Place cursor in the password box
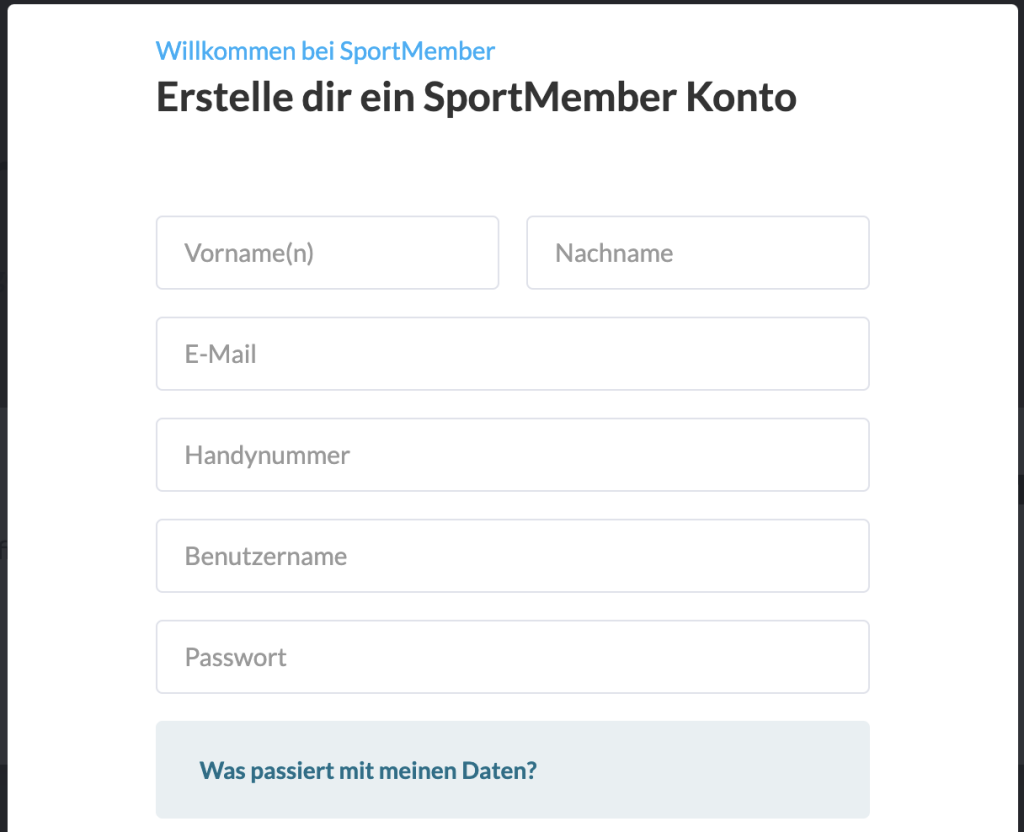 pos(512,657)
